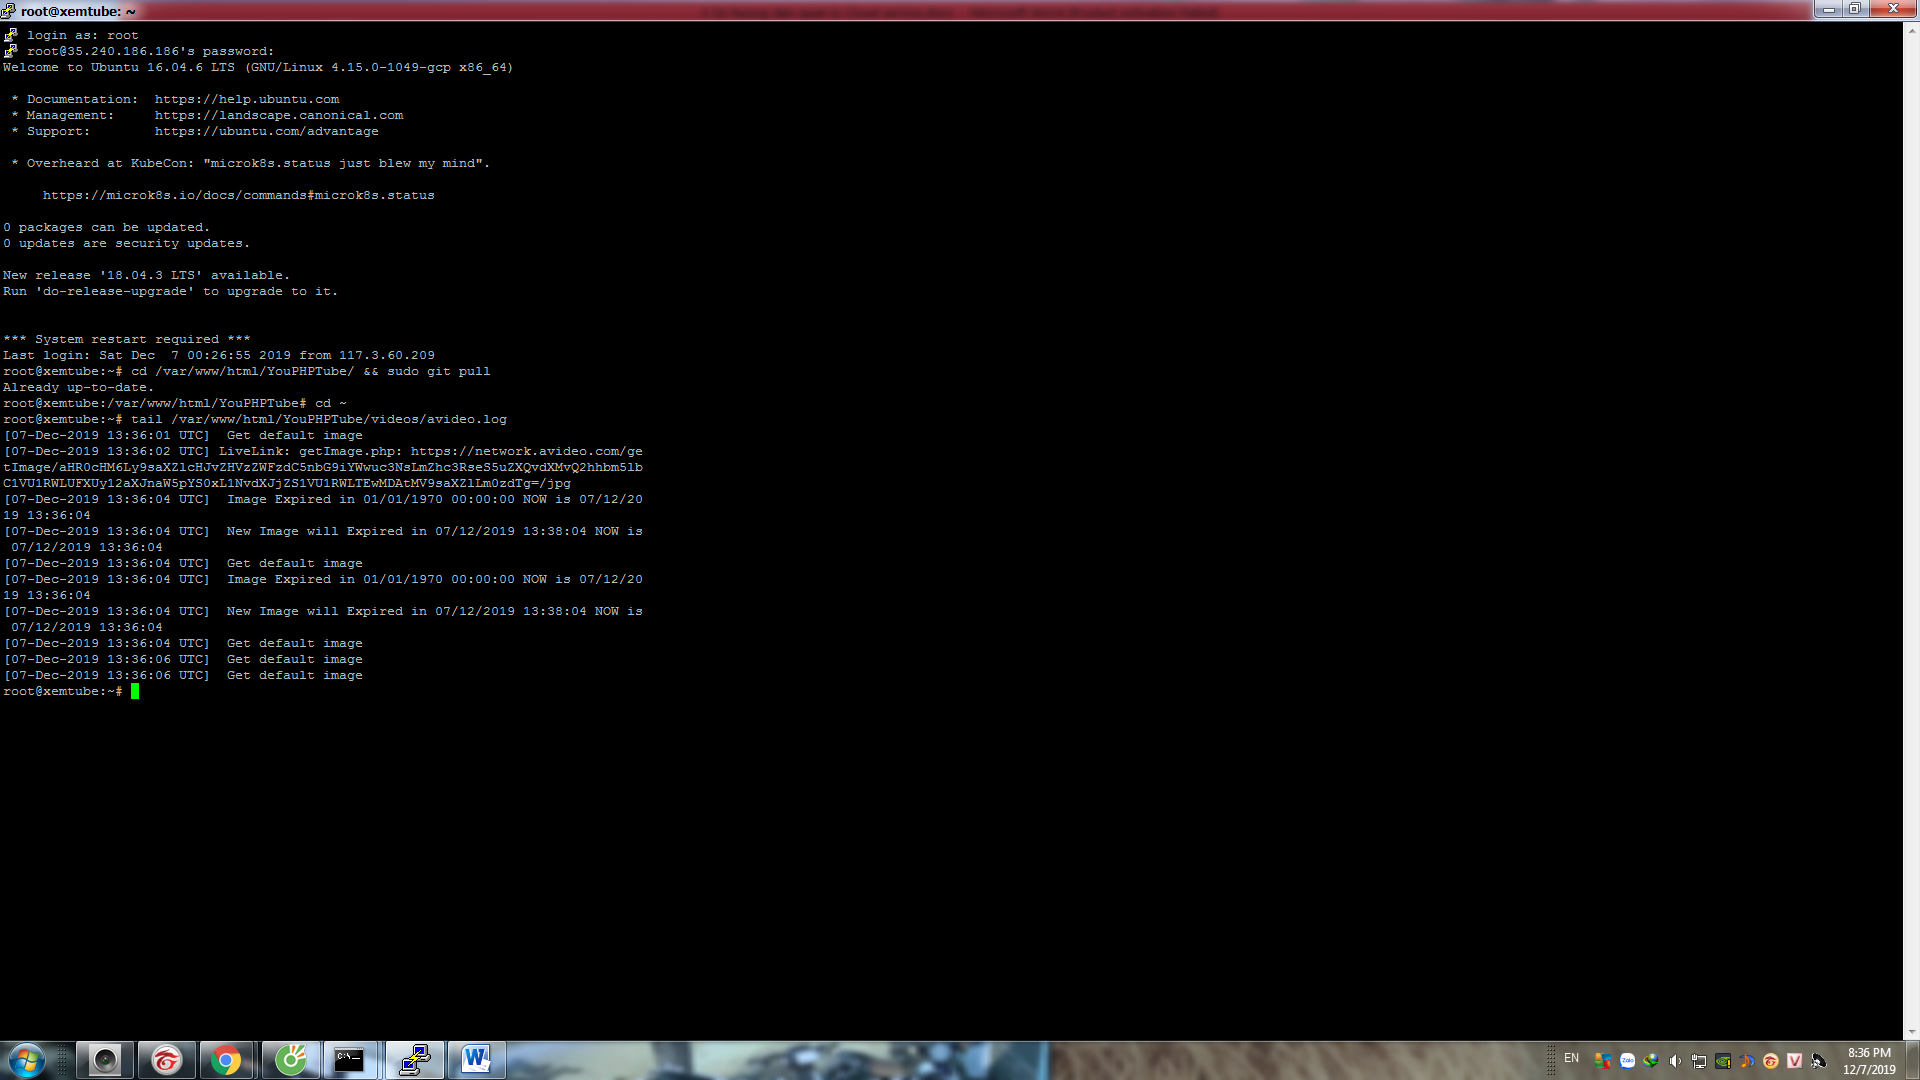Open the Windows Start menu orb
This screenshot has height=1080, width=1920.
pos(26,1060)
